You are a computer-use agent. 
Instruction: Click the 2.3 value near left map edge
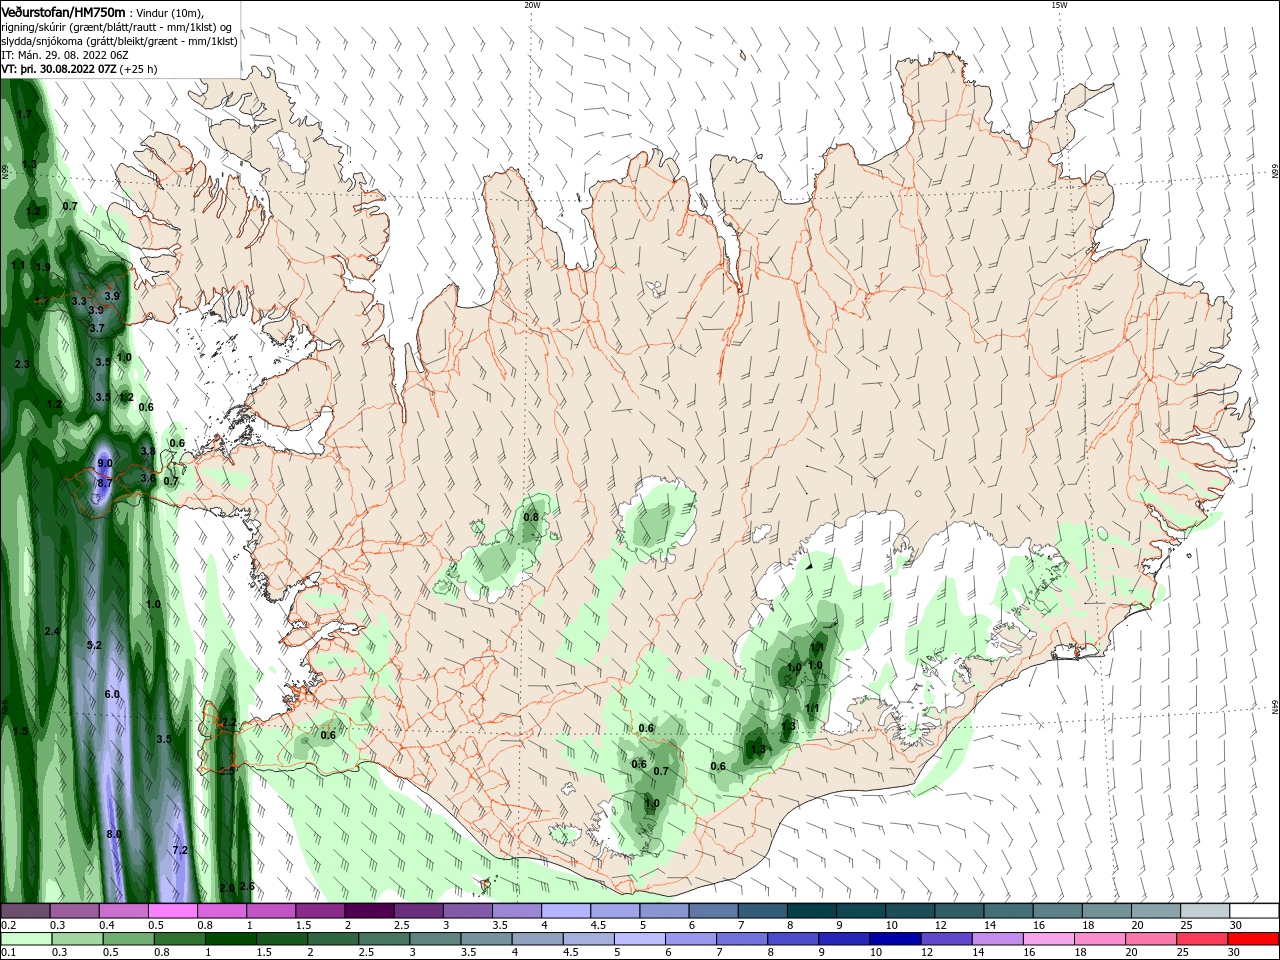tap(22, 364)
